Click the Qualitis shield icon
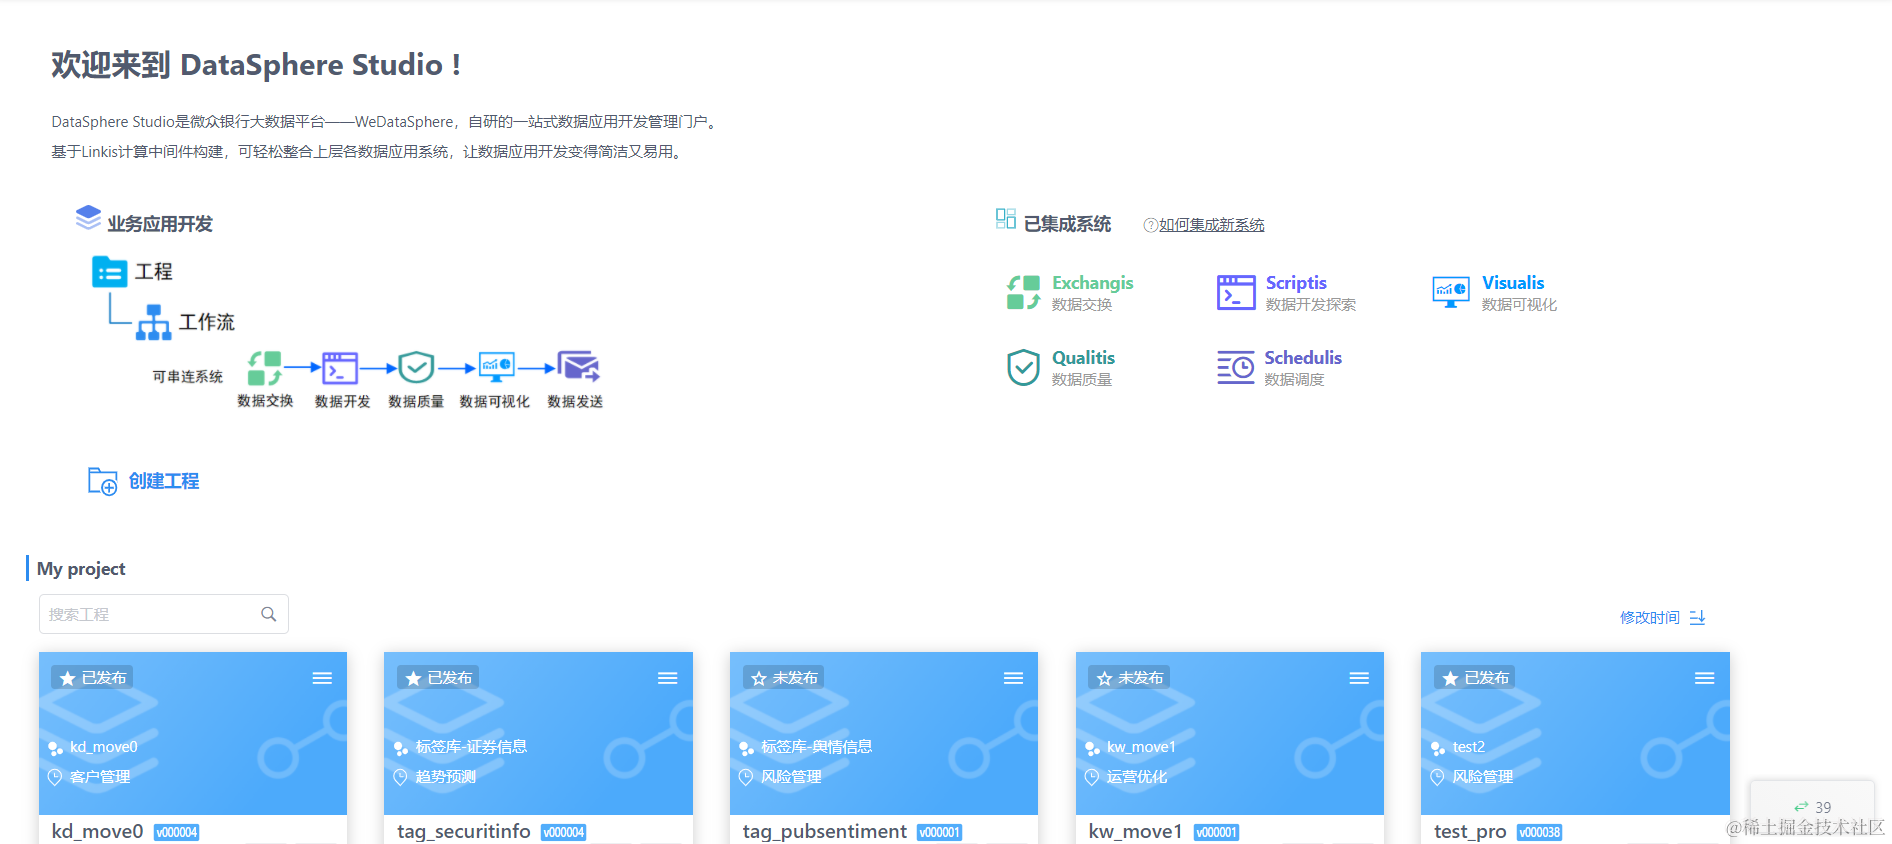The image size is (1892, 844). [x=1023, y=367]
